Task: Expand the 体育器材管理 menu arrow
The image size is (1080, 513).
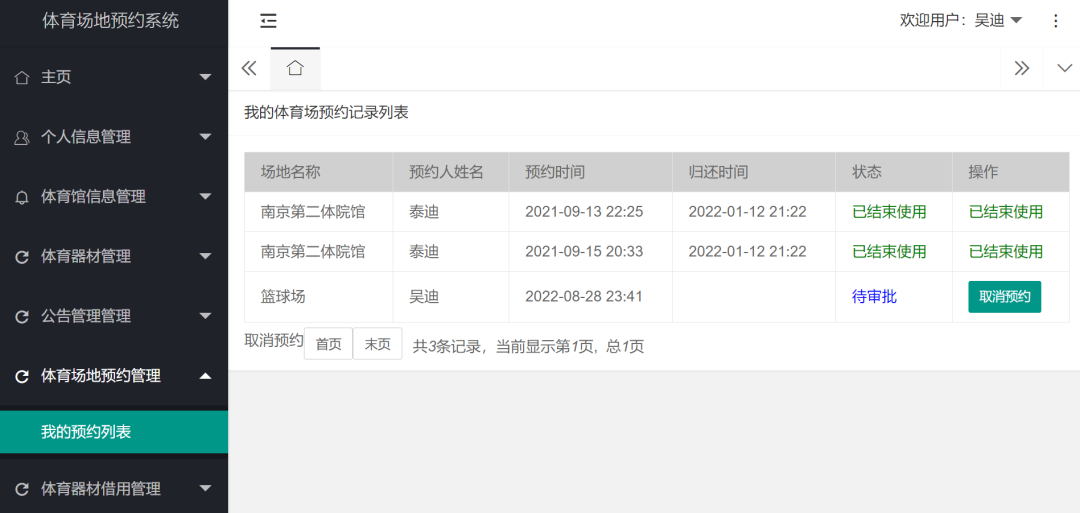Action: 205,256
